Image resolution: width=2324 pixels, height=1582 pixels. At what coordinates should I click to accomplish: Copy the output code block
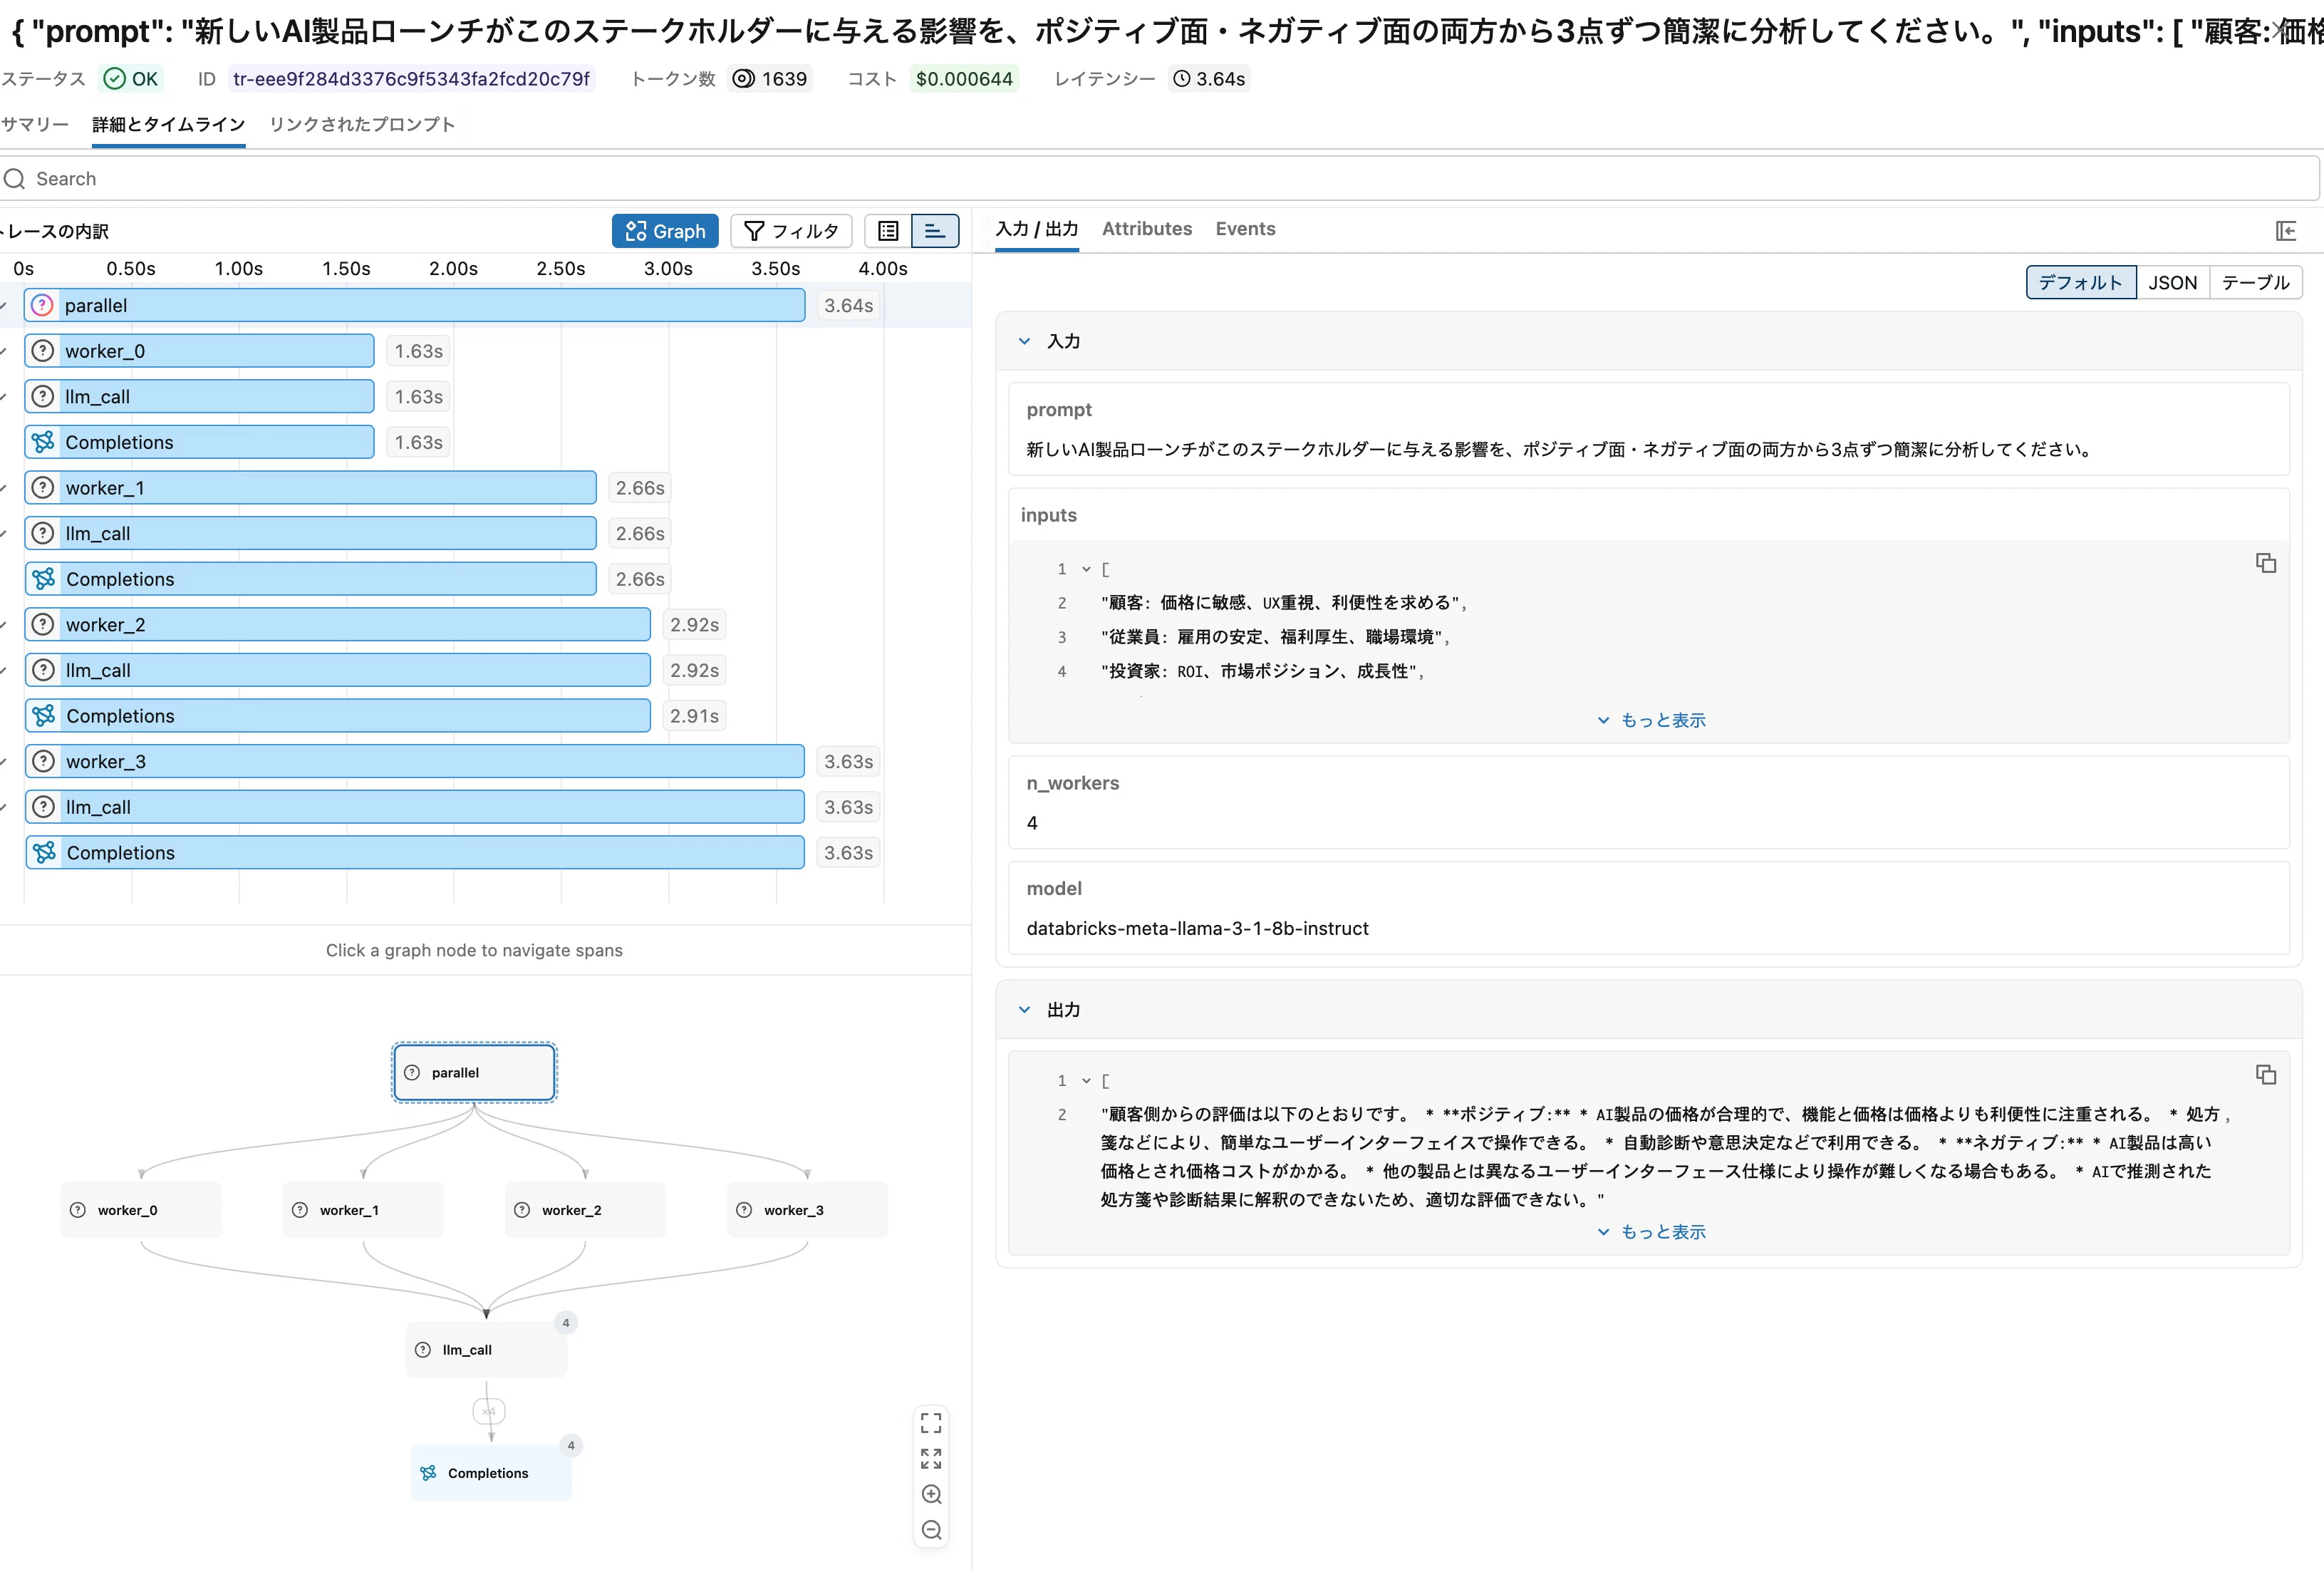point(2266,1075)
